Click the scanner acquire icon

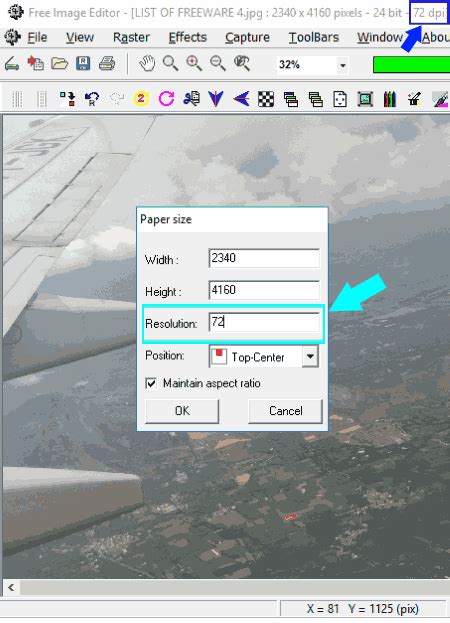[12, 64]
